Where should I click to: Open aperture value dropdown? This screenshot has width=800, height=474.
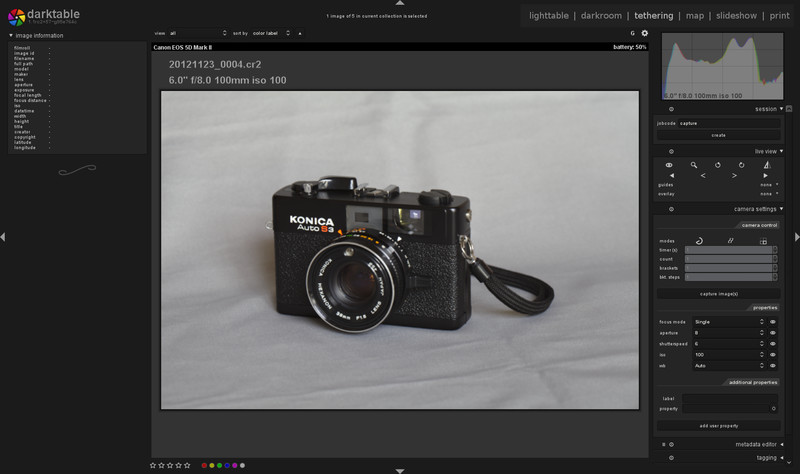click(x=729, y=333)
